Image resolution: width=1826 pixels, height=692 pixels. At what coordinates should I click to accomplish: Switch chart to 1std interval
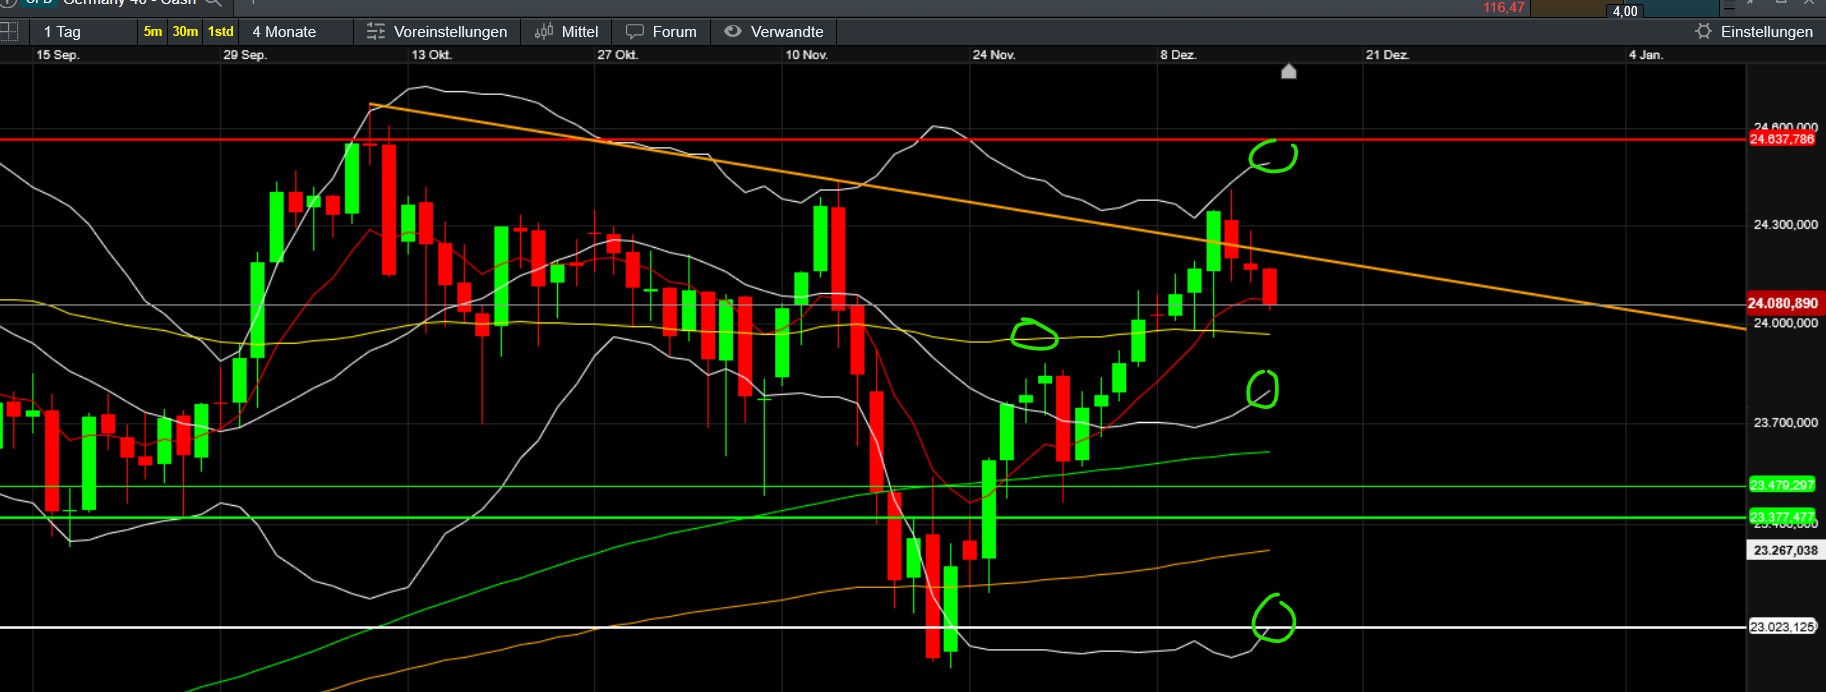(x=221, y=32)
